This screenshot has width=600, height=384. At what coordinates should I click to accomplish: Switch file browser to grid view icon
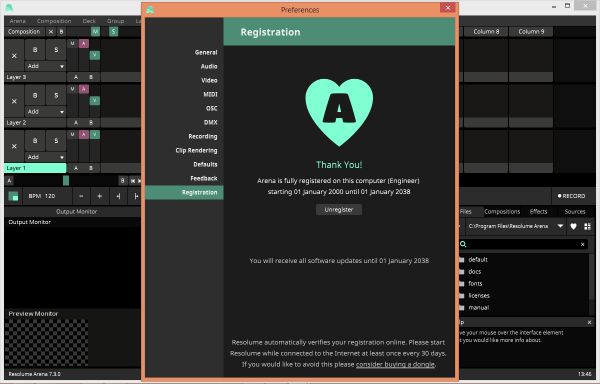pyautogui.click(x=587, y=226)
